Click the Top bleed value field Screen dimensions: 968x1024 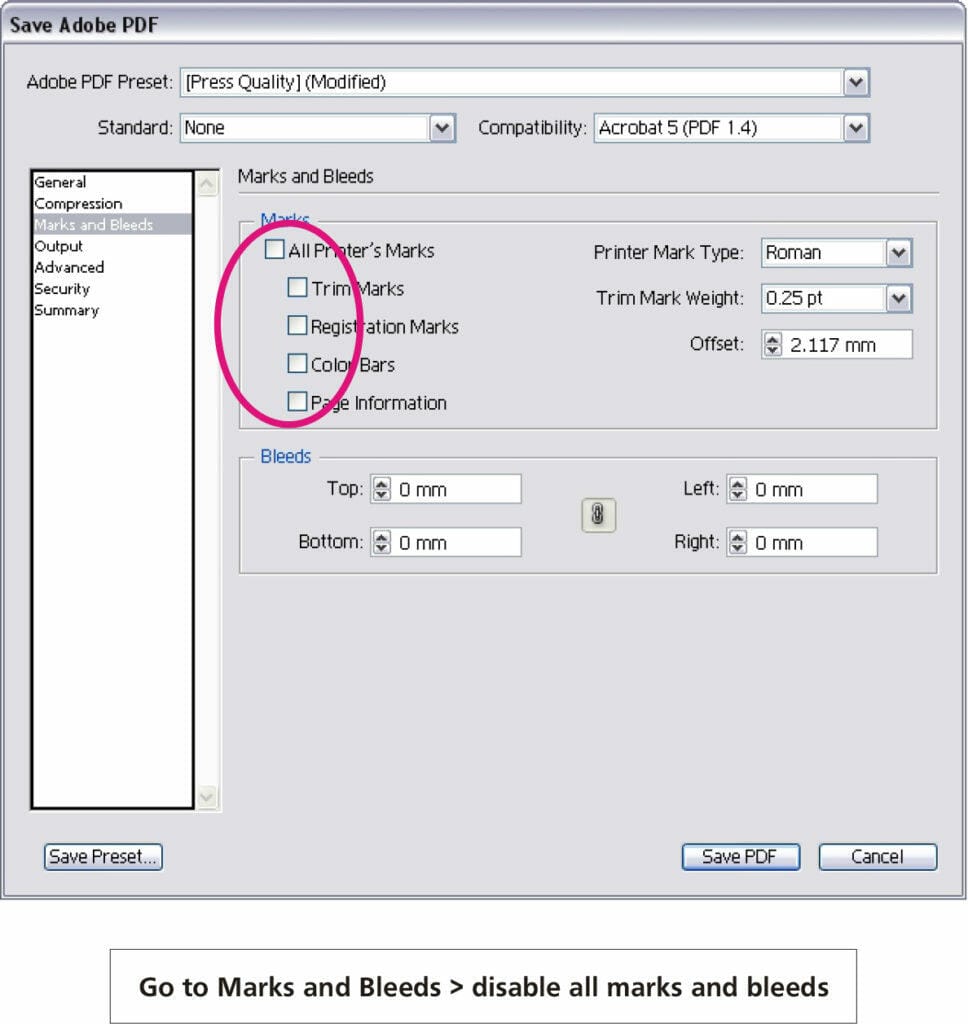[457, 490]
